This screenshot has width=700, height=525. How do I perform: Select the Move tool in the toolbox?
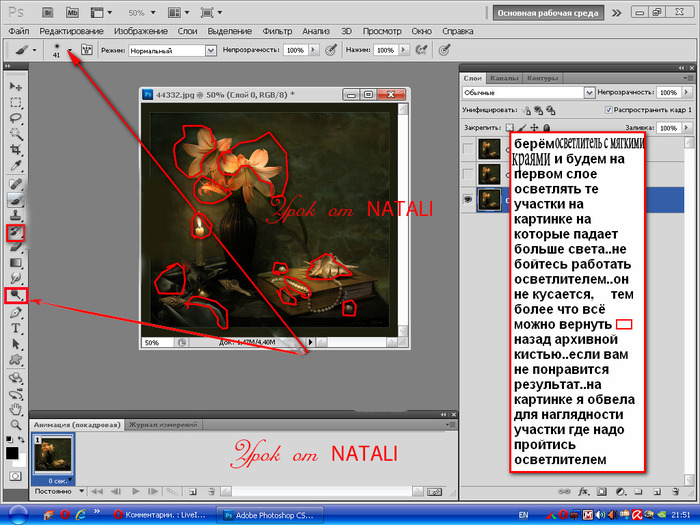tap(16, 86)
